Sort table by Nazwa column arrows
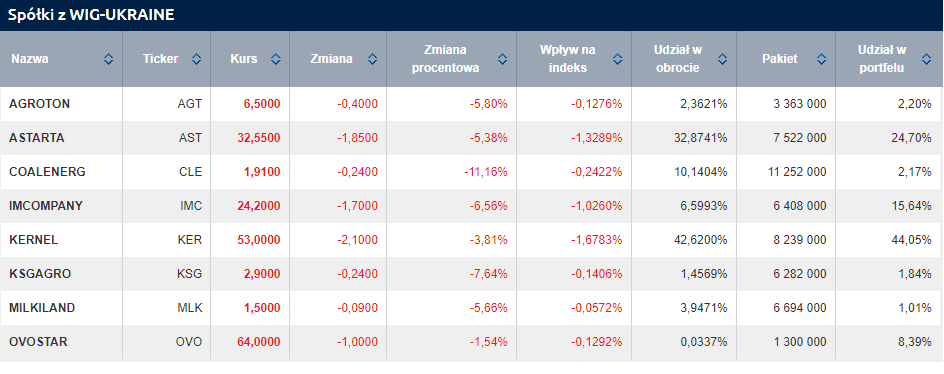The width and height of the screenshot is (944, 374). pos(108,59)
